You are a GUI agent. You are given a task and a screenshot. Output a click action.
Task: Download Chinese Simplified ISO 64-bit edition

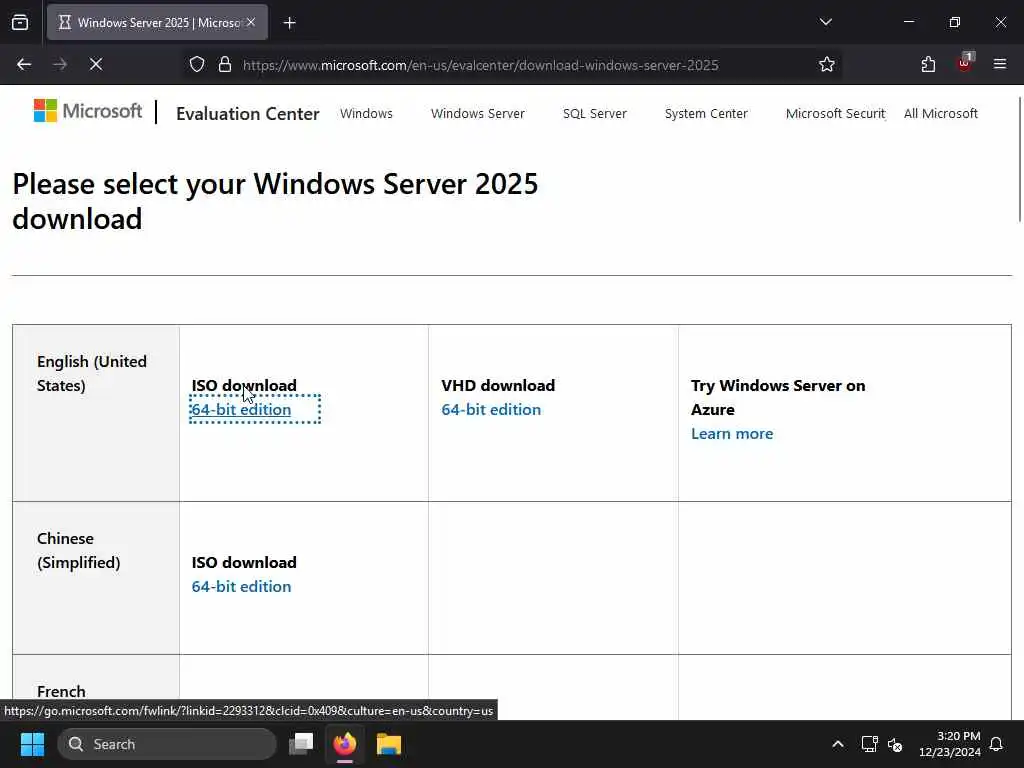point(241,586)
